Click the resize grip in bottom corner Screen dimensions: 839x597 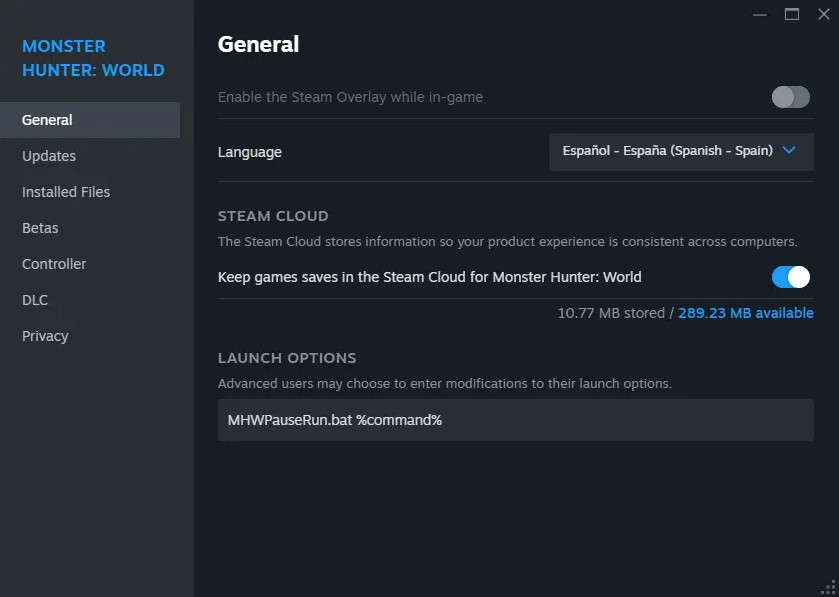(x=828, y=587)
